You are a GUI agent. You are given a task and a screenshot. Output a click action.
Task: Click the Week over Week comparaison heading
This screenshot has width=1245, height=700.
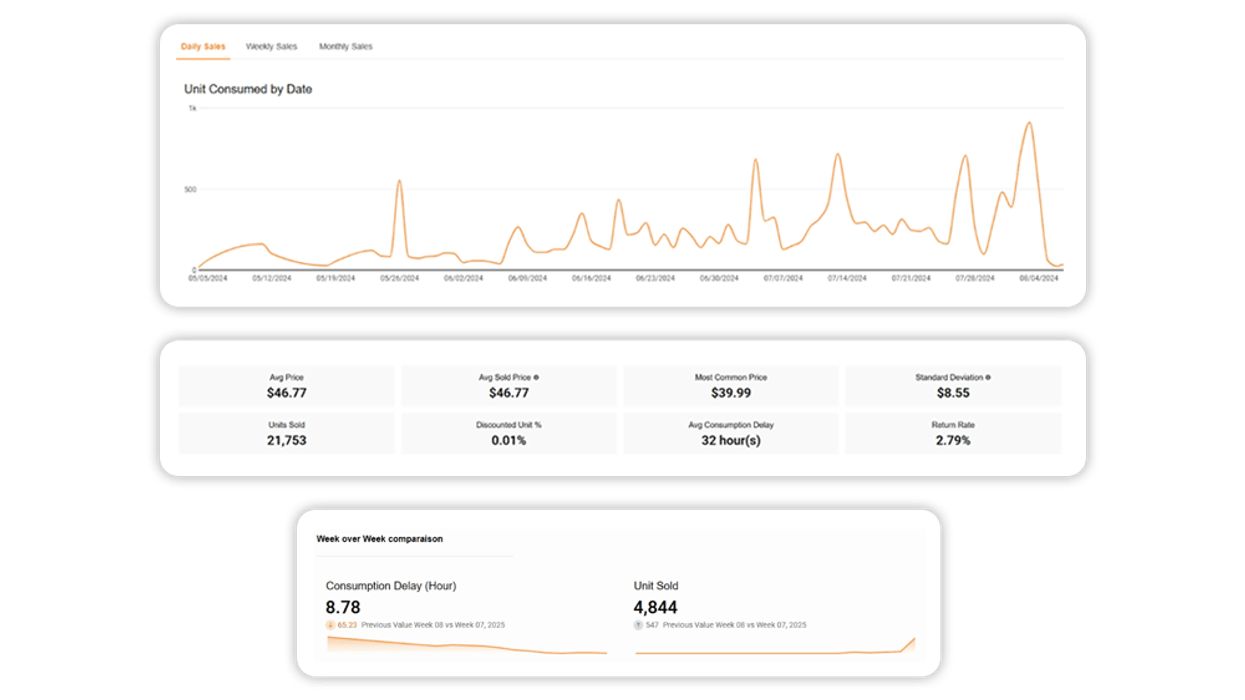click(380, 539)
